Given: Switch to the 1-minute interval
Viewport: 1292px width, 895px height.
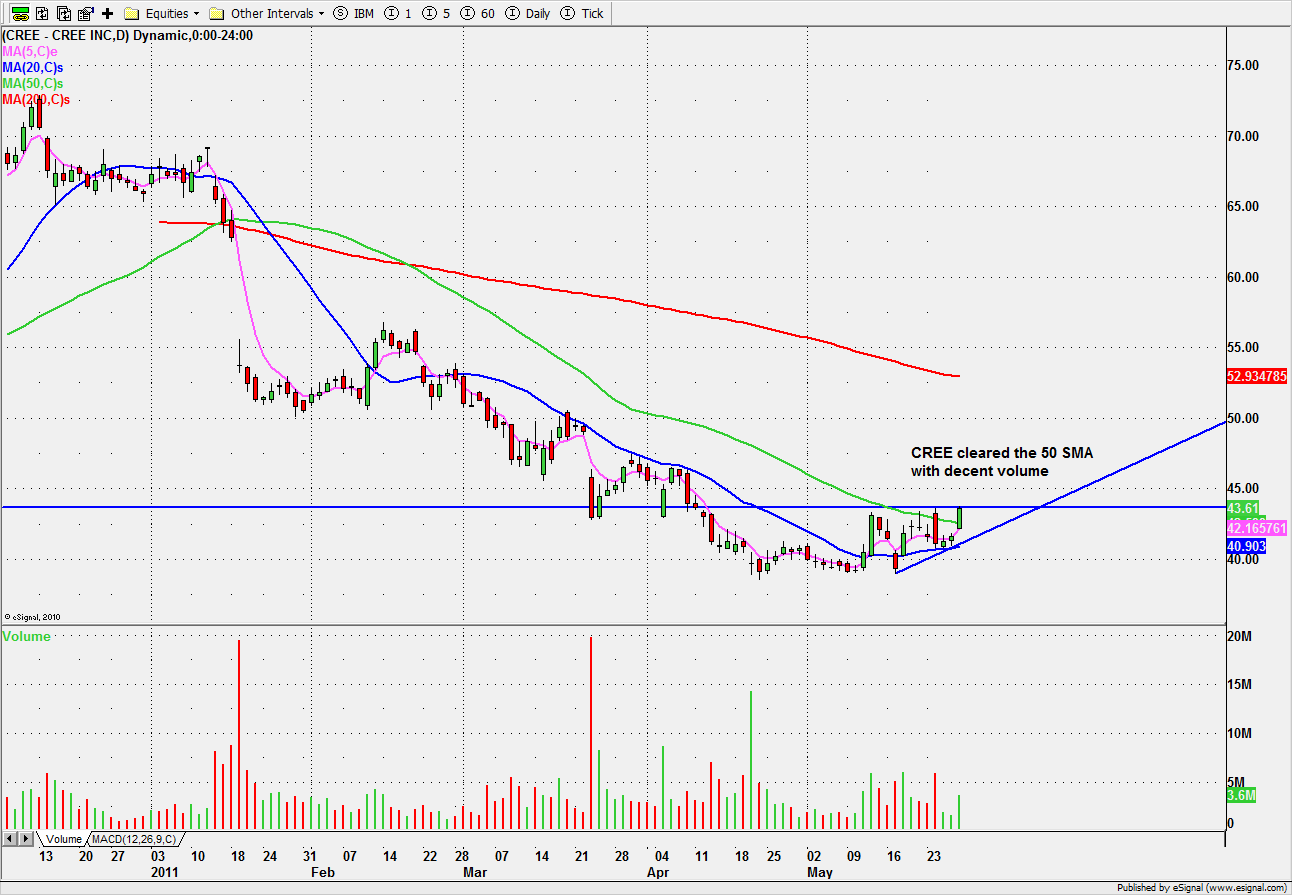Looking at the screenshot, I should 397,13.
